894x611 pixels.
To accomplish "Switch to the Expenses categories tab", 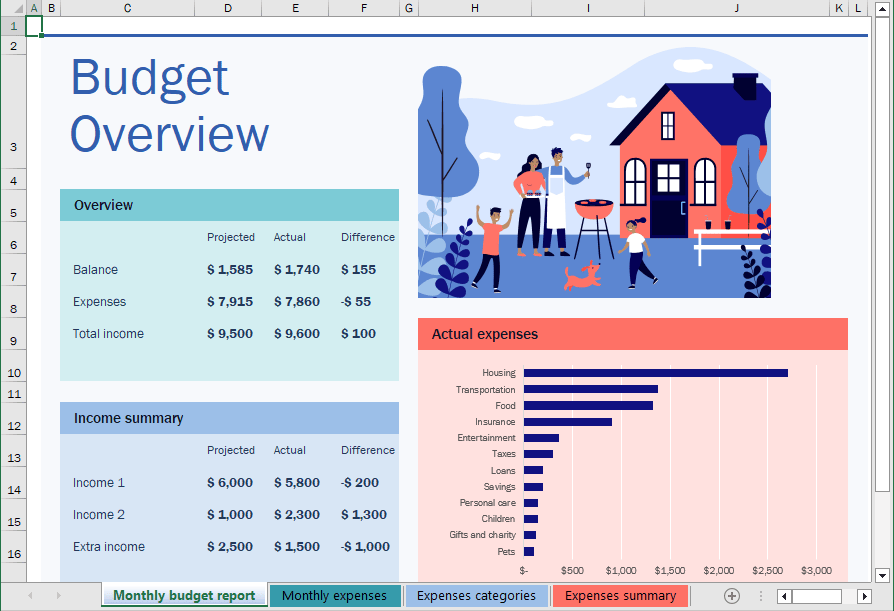I will pos(476,596).
